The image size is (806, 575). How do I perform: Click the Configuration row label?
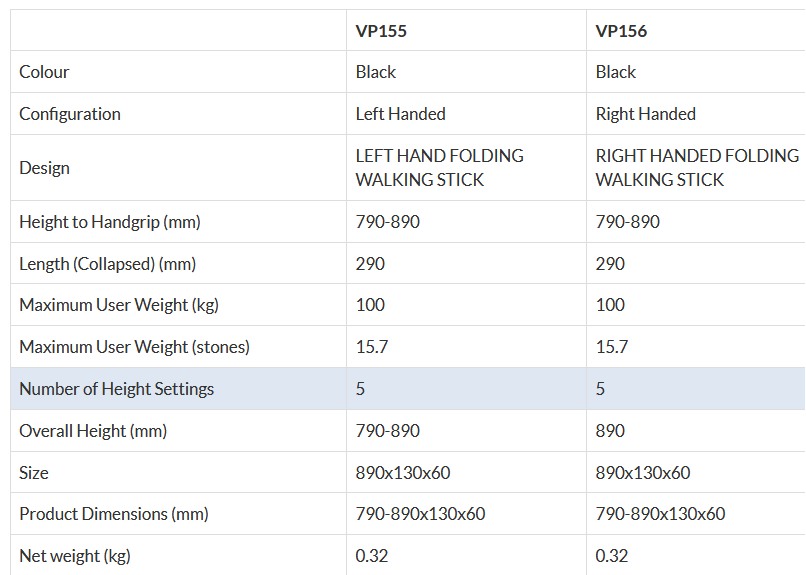70,114
